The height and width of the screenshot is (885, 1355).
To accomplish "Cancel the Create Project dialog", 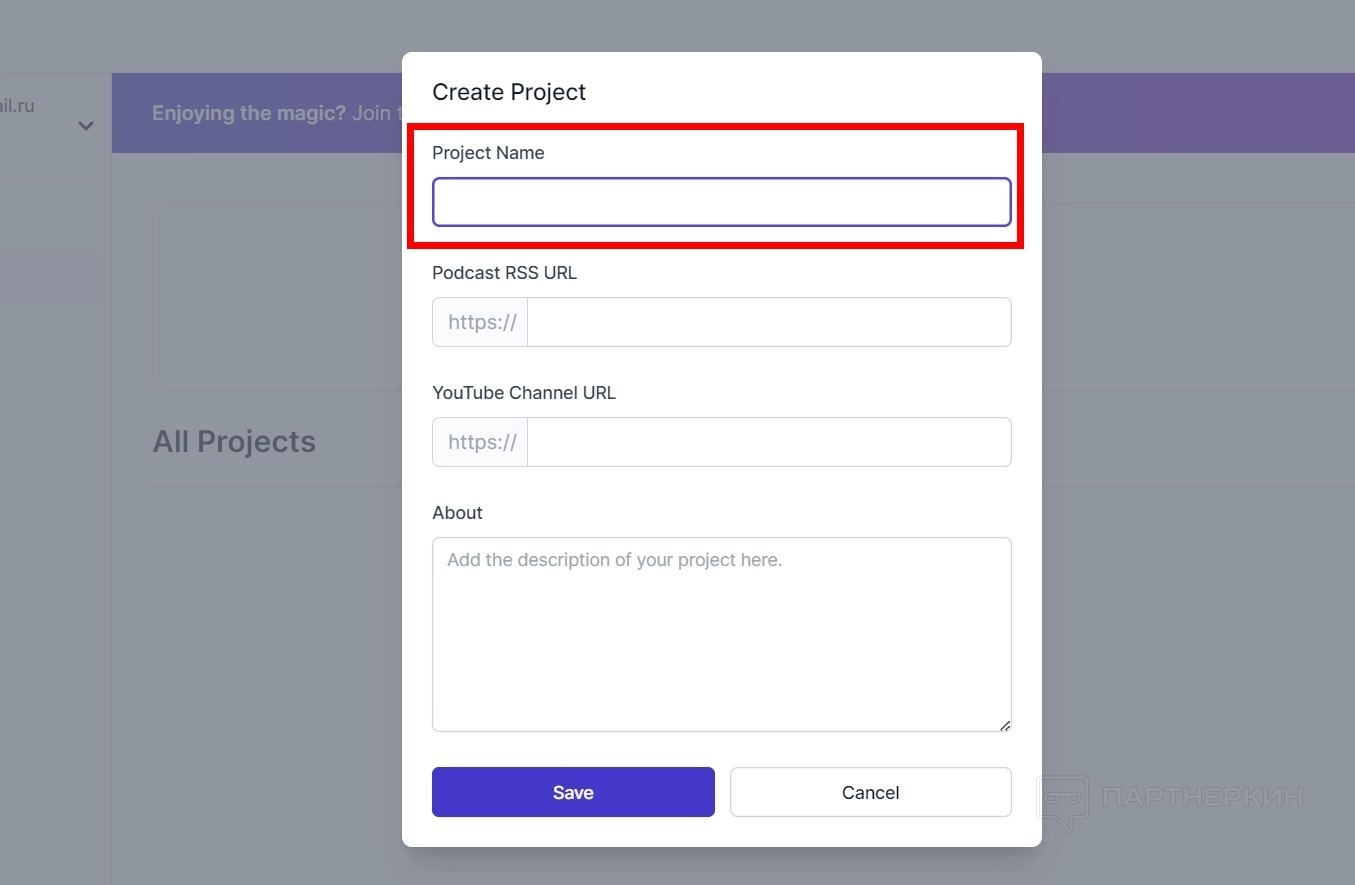I will point(870,792).
